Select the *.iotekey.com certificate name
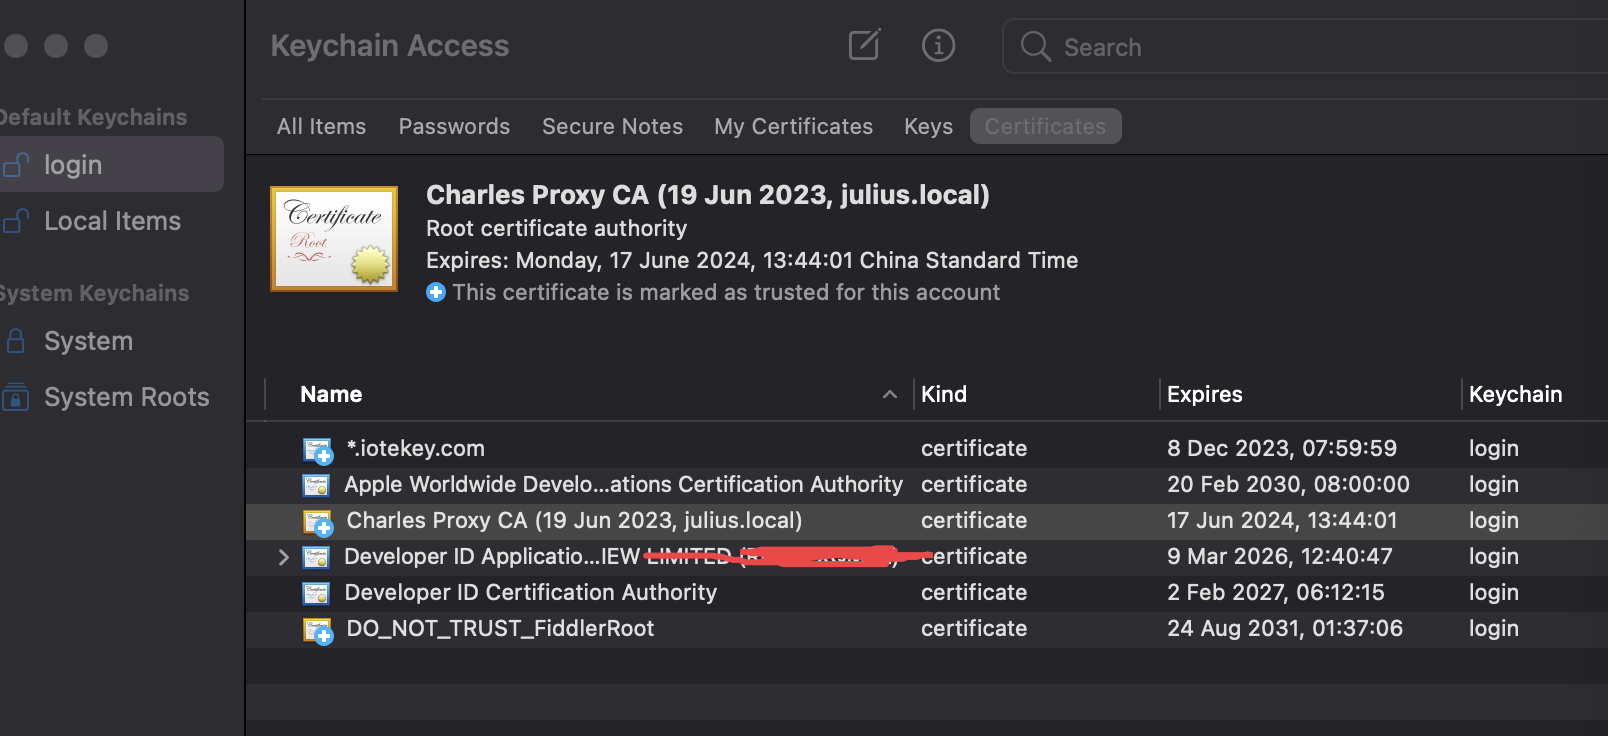 click(415, 448)
